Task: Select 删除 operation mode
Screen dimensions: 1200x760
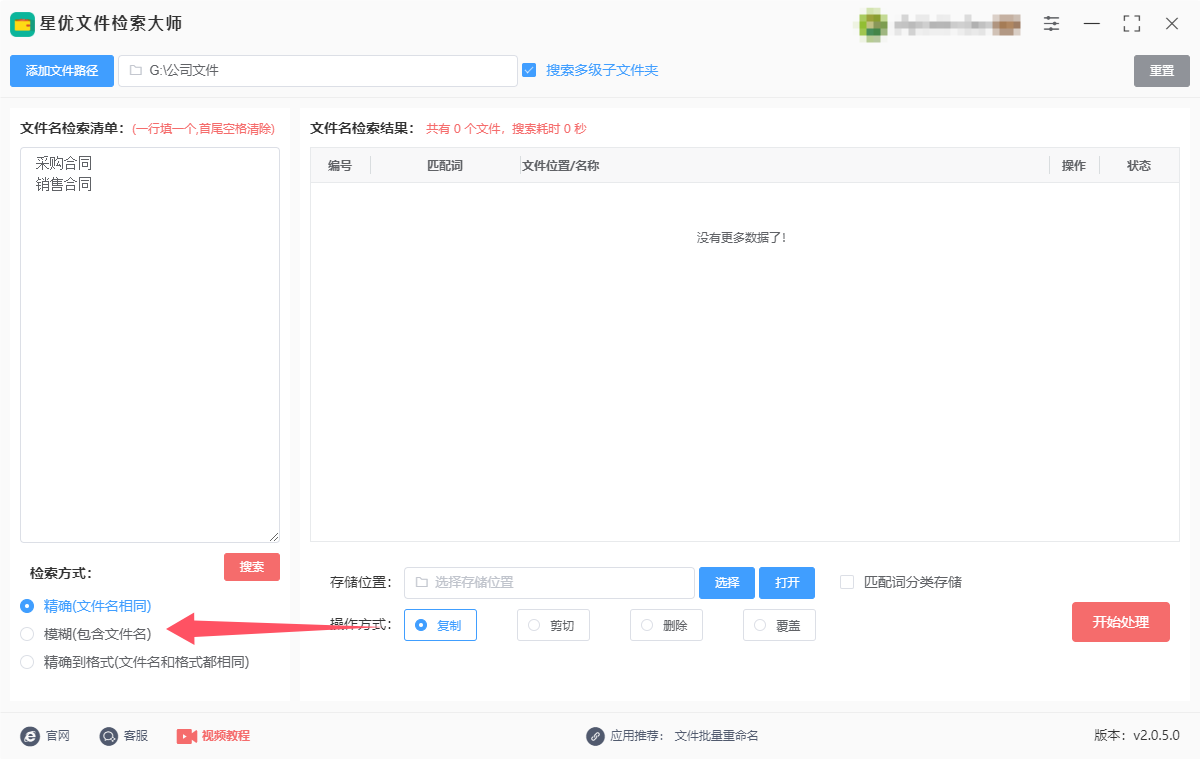Action: tap(666, 625)
